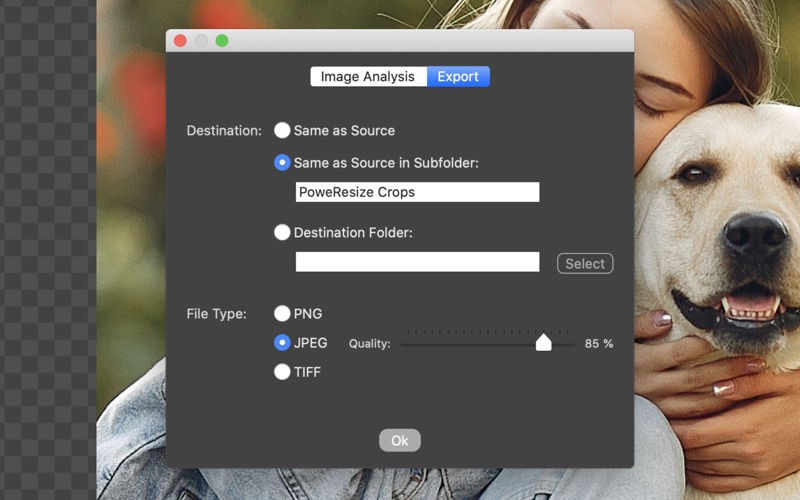The height and width of the screenshot is (500, 800).
Task: Select Same as Source in Subfolder option
Action: click(x=282, y=163)
